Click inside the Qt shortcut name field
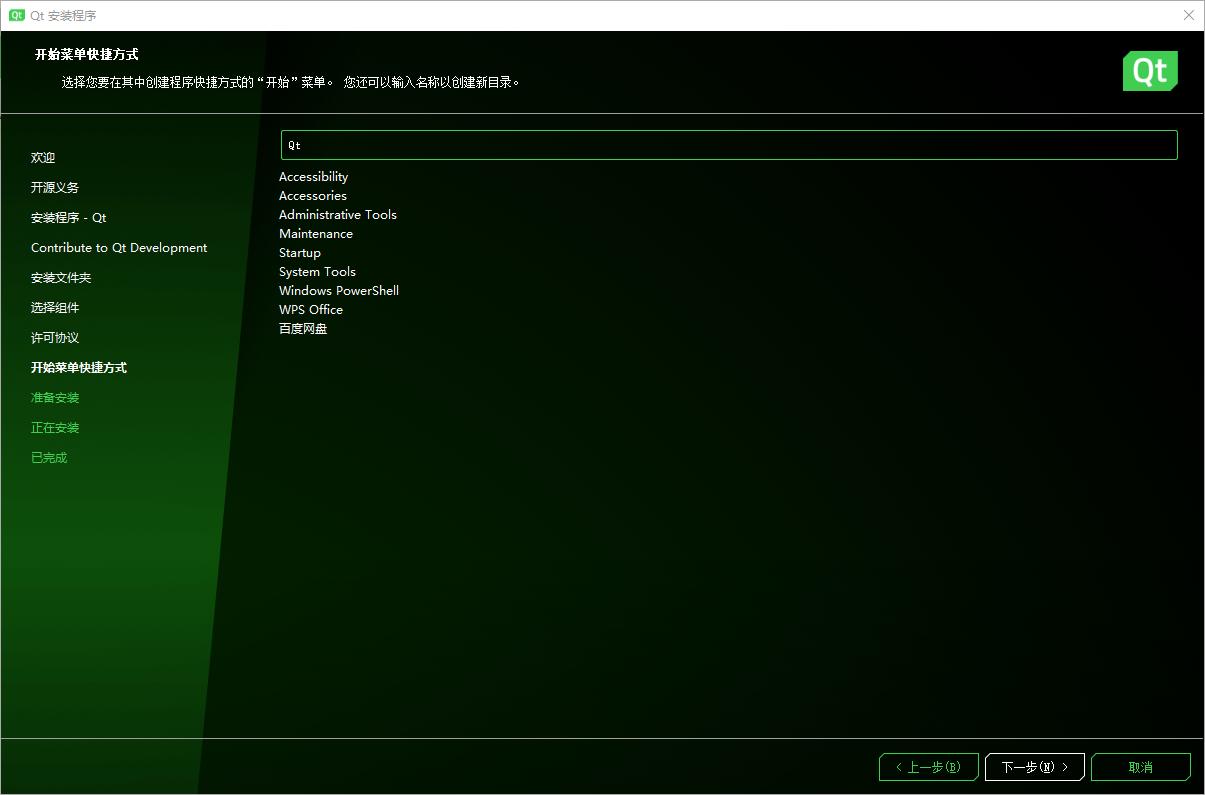The height and width of the screenshot is (795, 1205). 728,145
